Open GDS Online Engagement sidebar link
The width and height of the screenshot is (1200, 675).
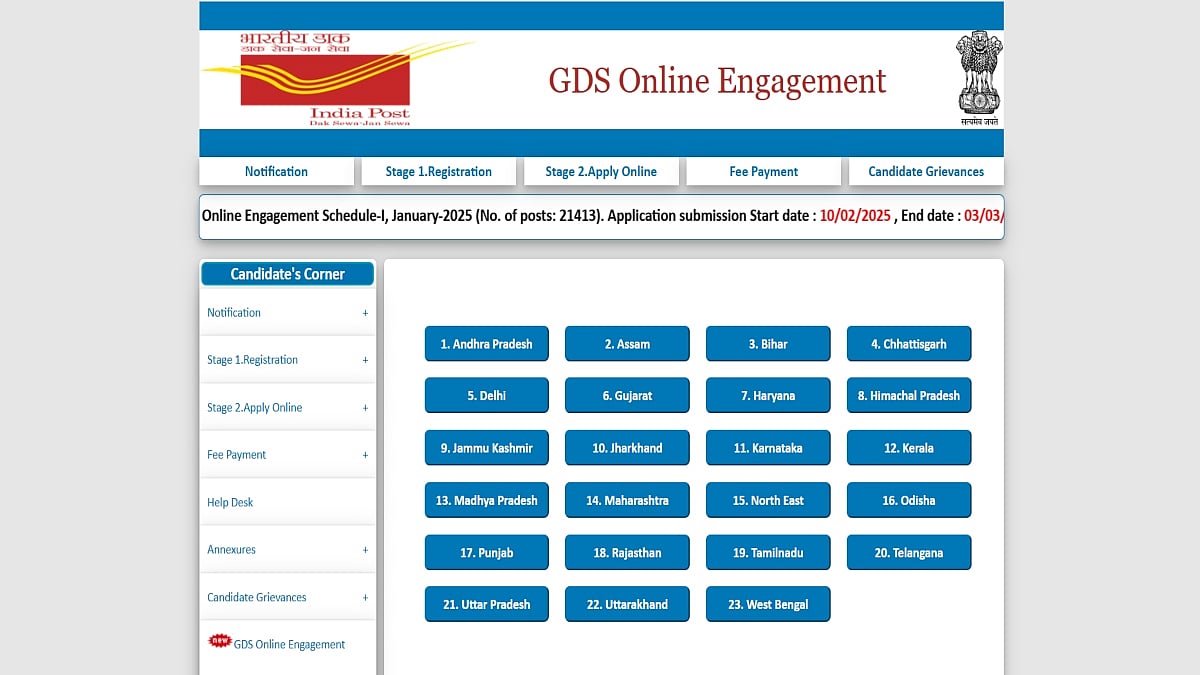click(x=289, y=645)
